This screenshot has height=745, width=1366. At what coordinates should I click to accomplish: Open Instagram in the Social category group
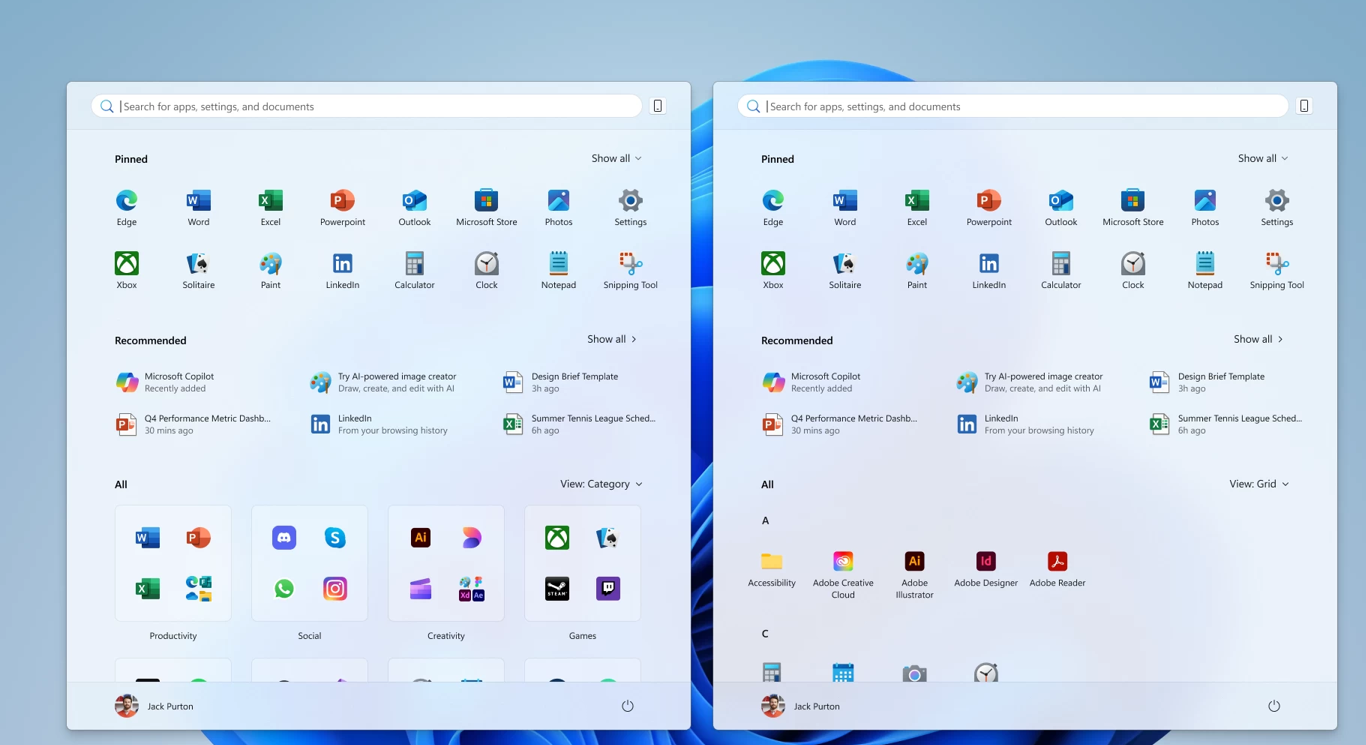pyautogui.click(x=335, y=589)
